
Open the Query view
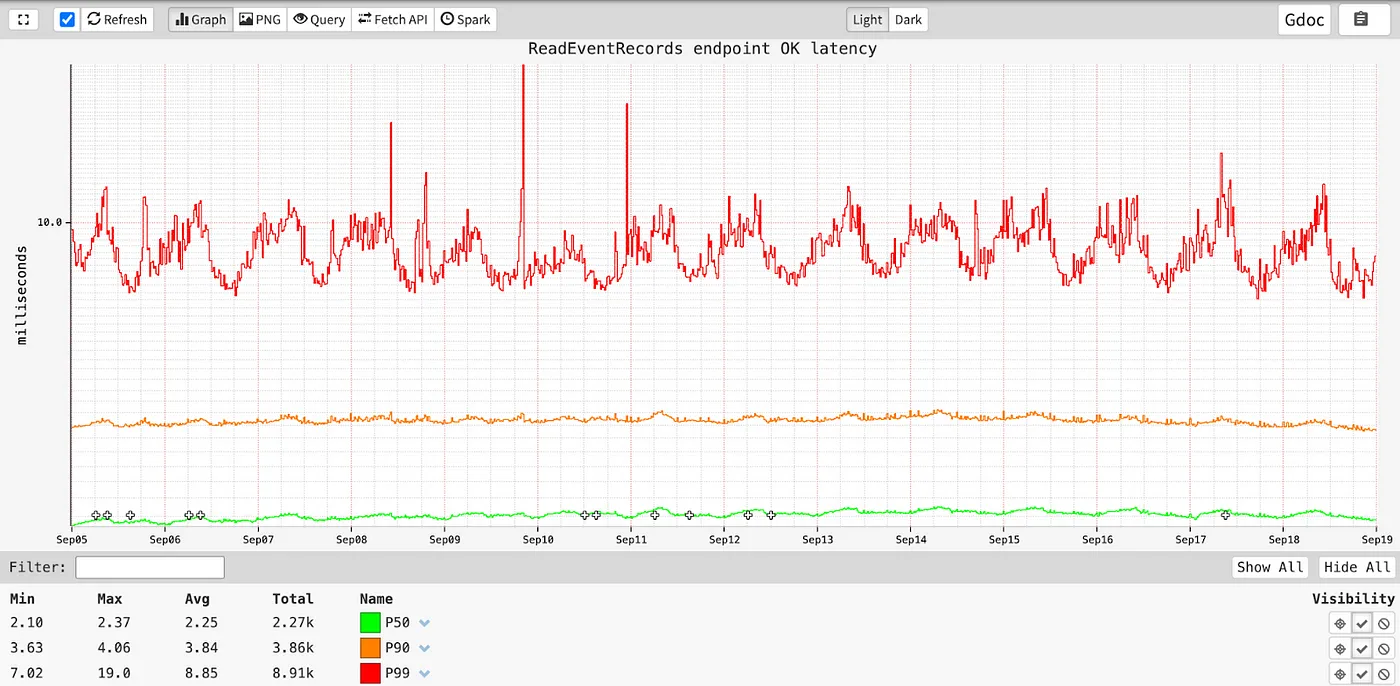tap(319, 19)
